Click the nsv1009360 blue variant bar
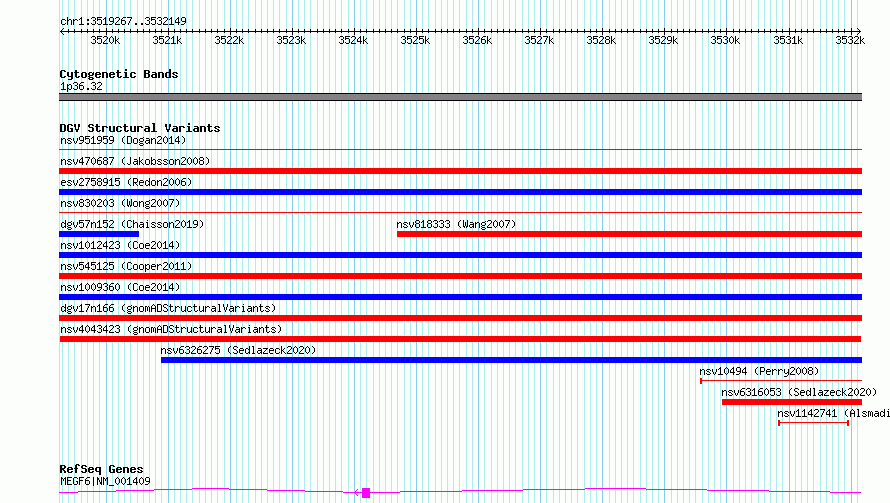 tap(460, 297)
